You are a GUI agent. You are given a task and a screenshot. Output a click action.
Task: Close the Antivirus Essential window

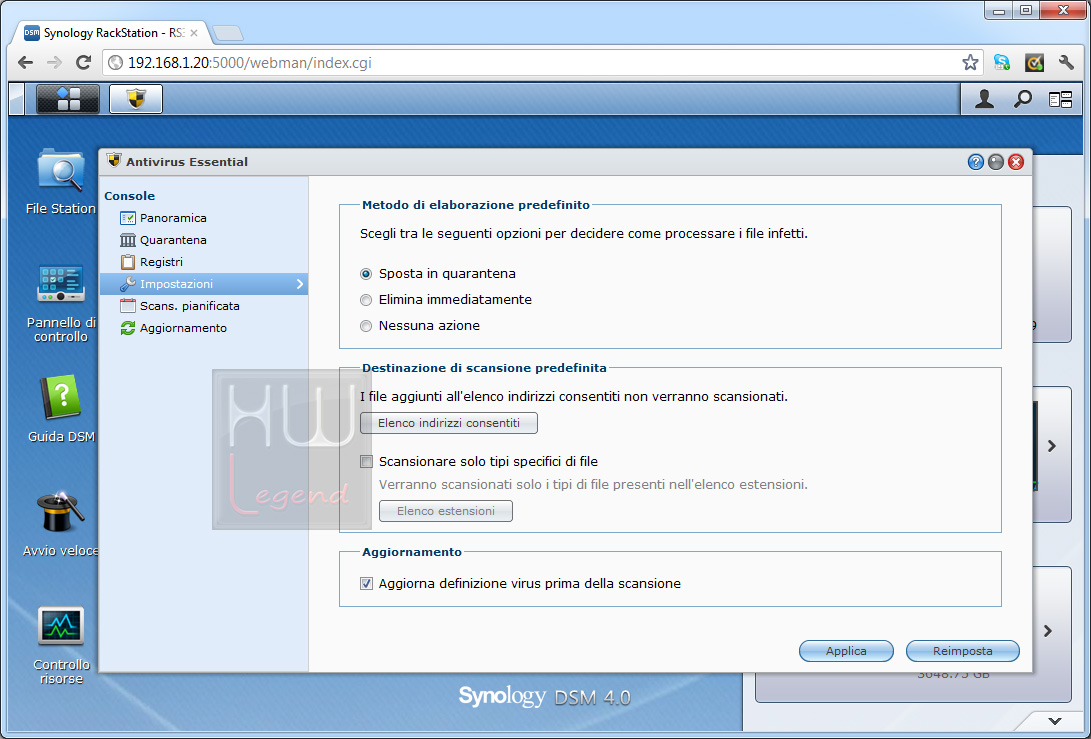point(1016,162)
